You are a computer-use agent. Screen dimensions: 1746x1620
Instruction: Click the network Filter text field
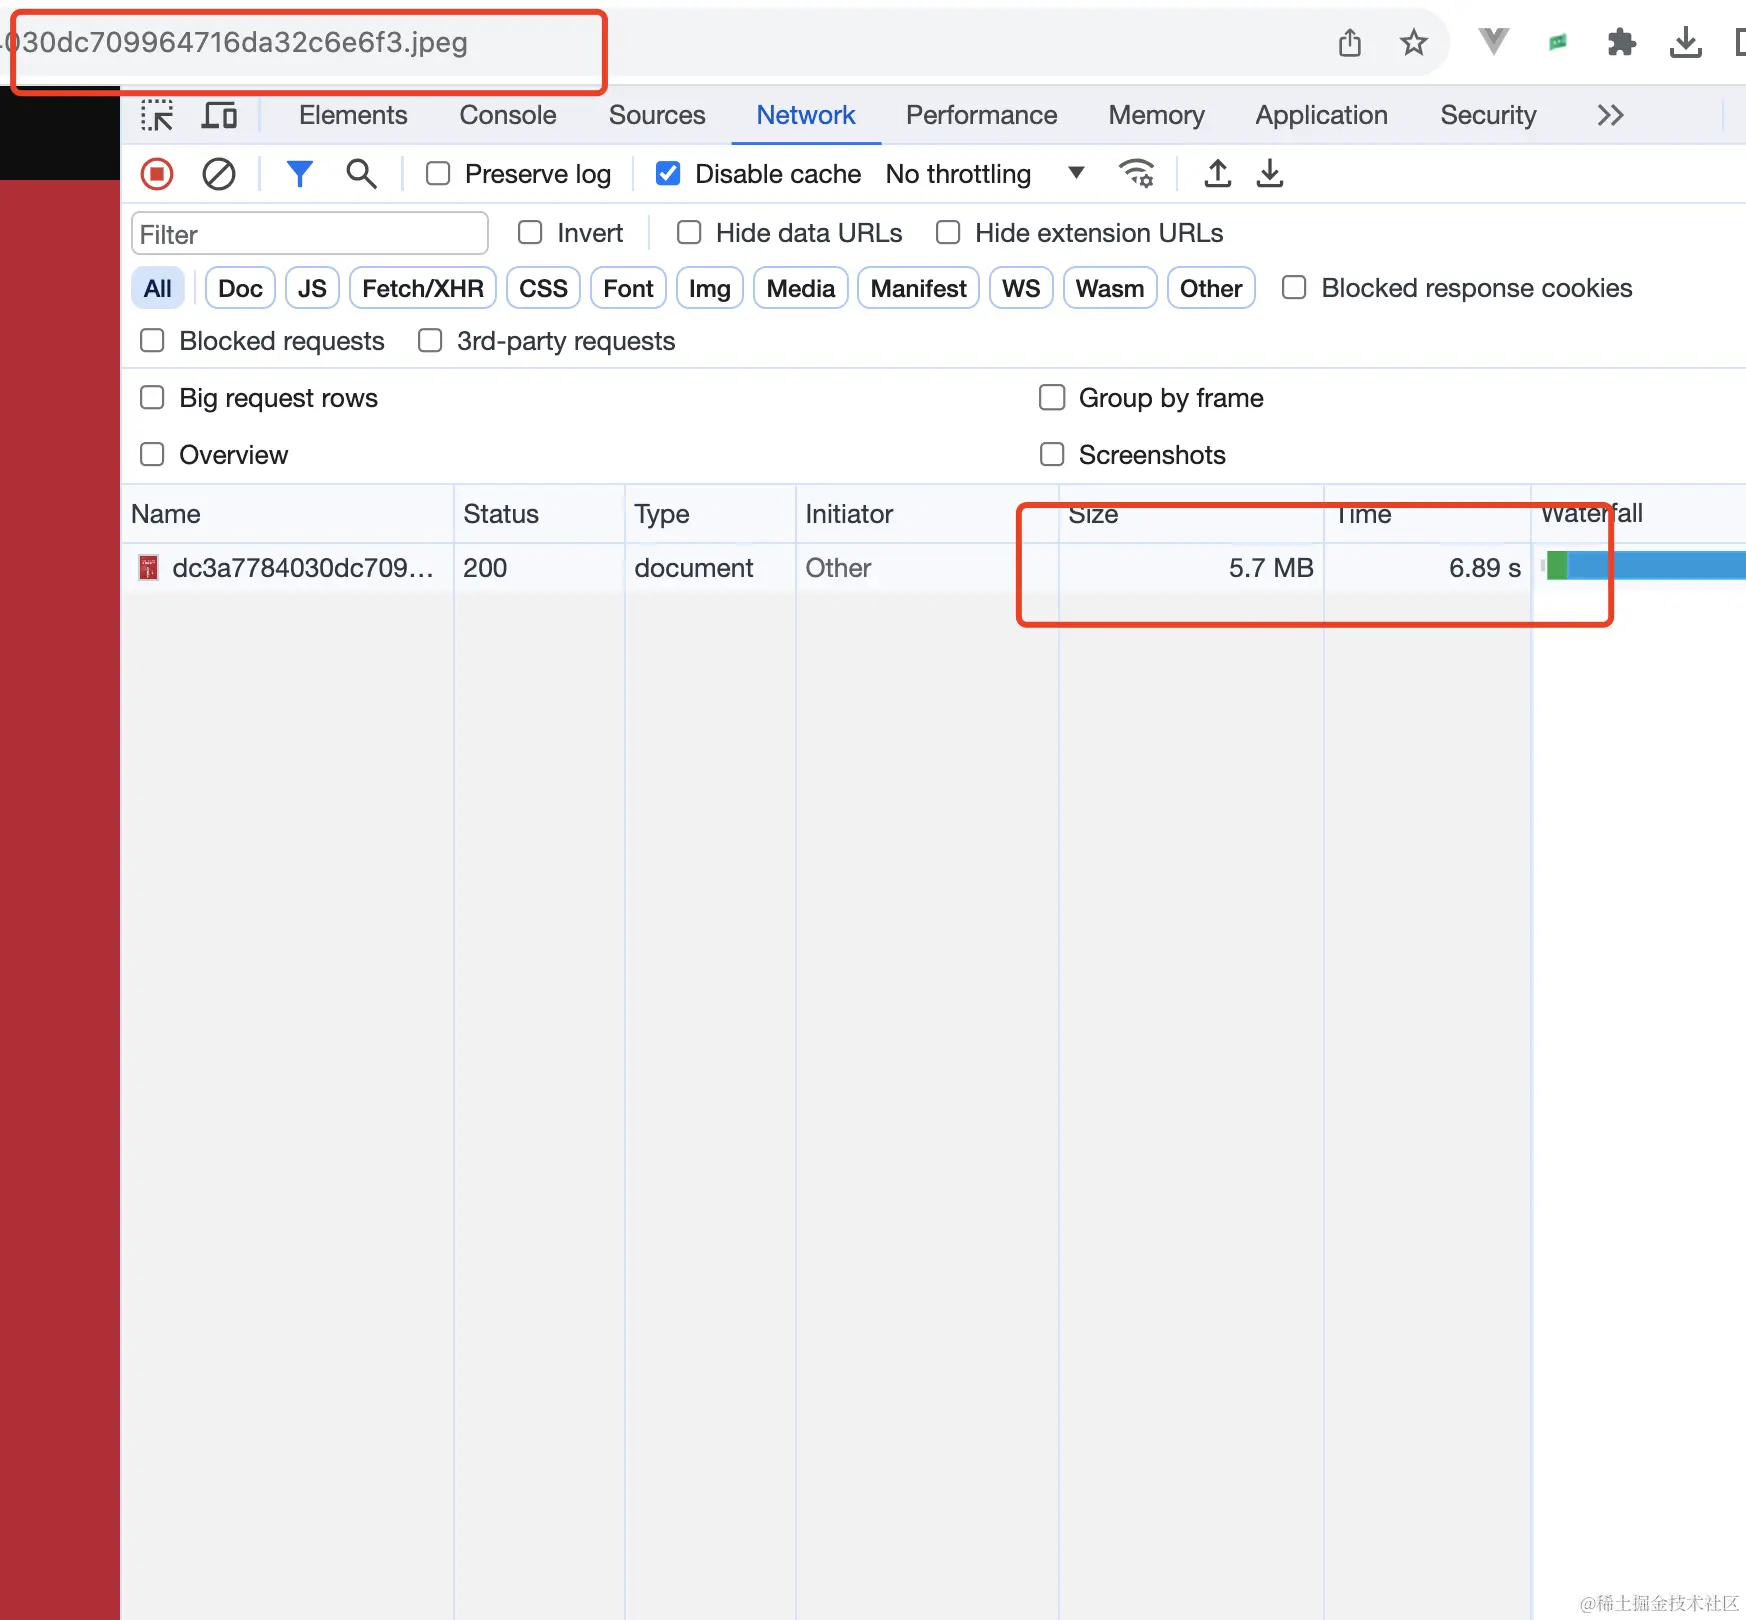[x=310, y=234]
